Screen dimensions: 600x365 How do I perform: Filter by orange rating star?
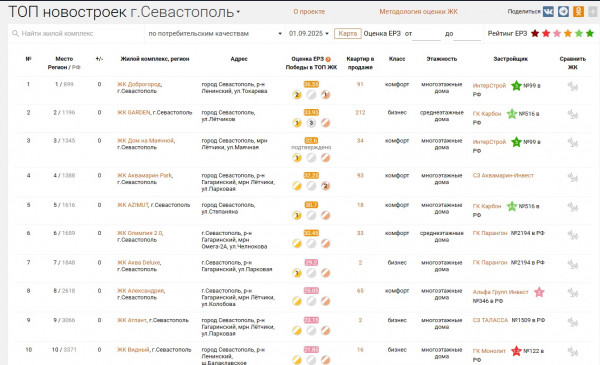coord(568,34)
